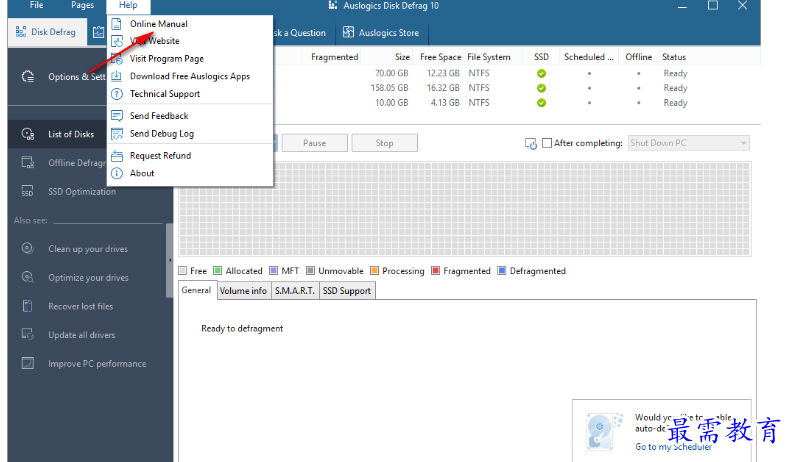Click the cluster map grid area

(465, 209)
